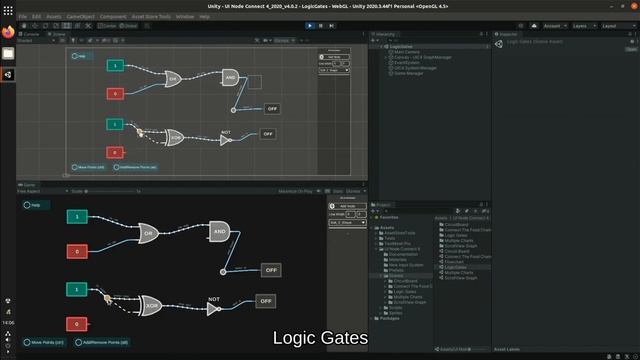The image size is (640, 360).
Task: Click the Open button in Inspector
Action: coord(631,49)
